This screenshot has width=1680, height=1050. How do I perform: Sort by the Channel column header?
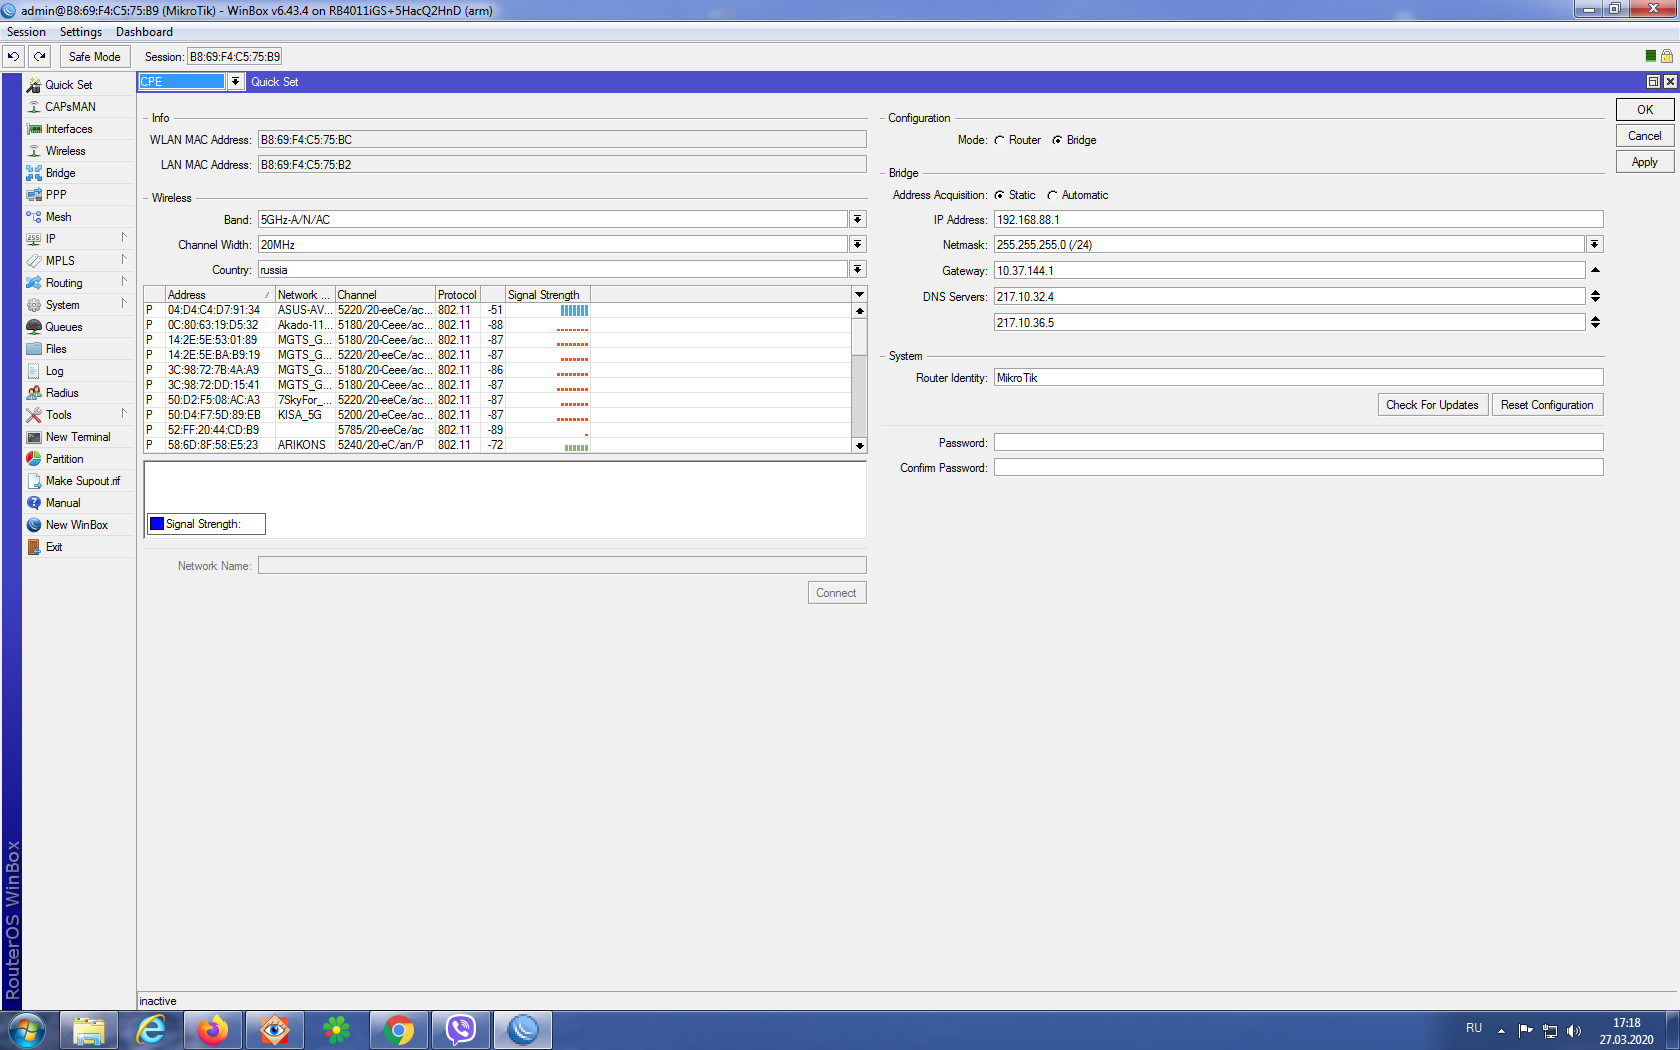pyautogui.click(x=385, y=294)
